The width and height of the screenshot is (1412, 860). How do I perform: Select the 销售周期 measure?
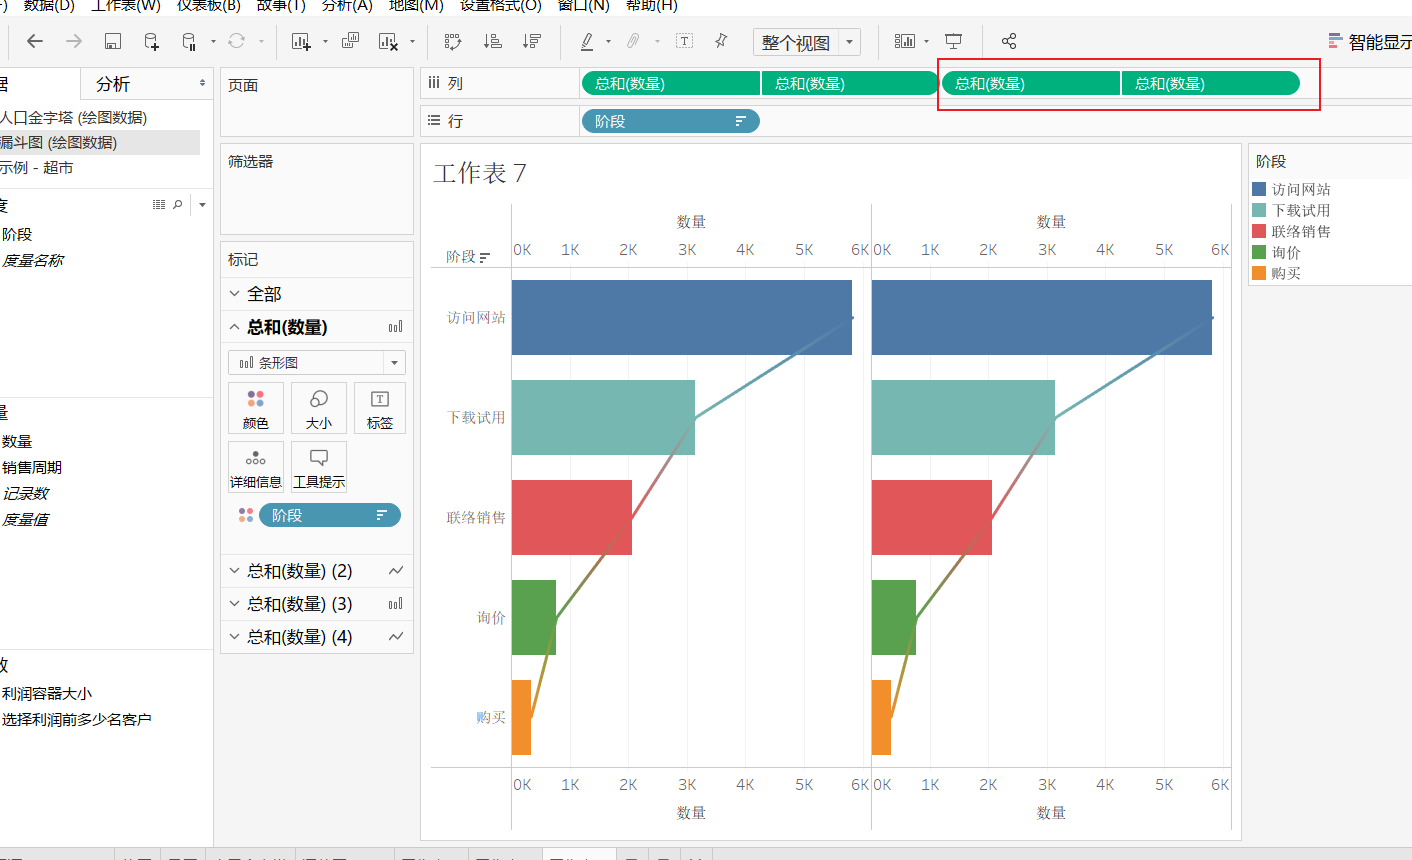(32, 467)
